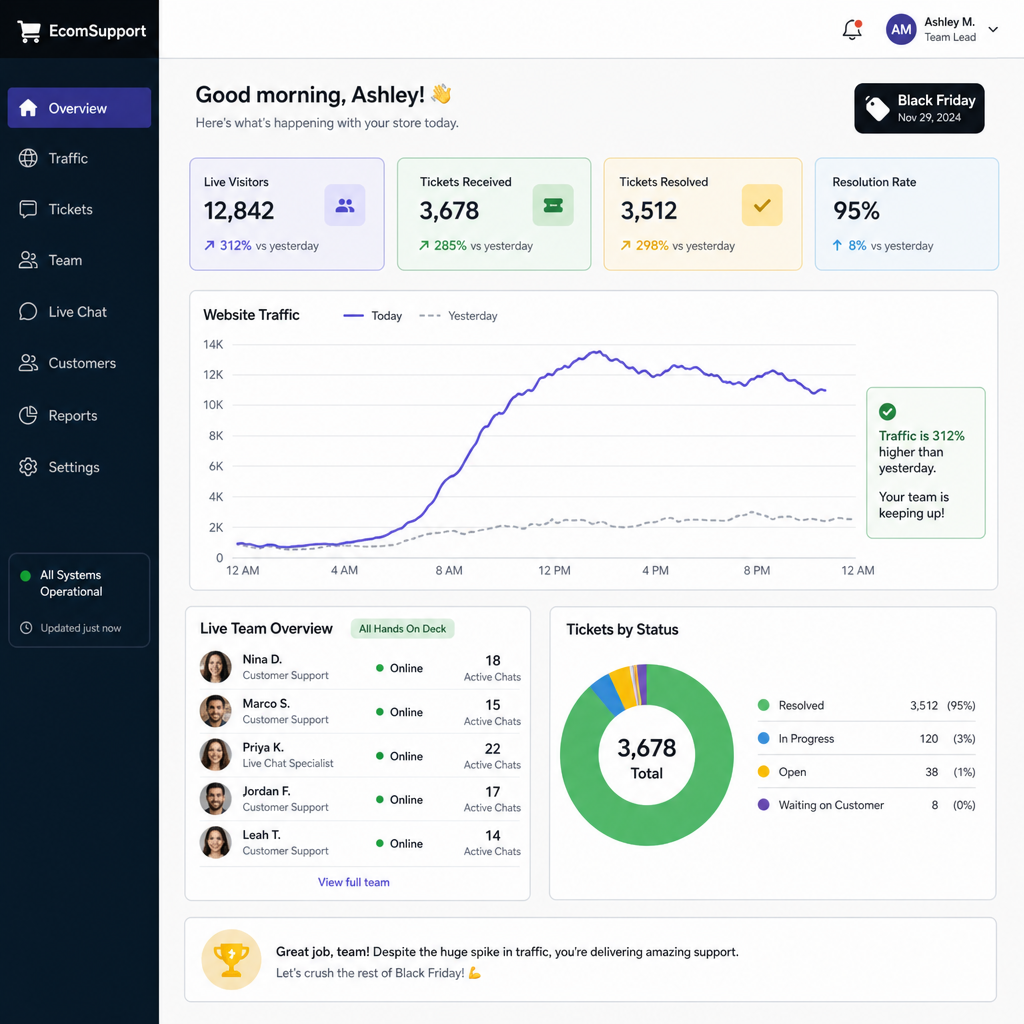Click the yellow Open legend dot
The width and height of the screenshot is (1024, 1024).
coord(763,772)
